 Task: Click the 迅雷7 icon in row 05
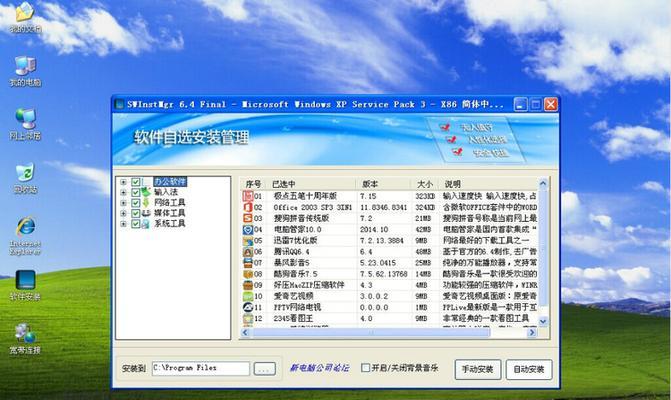248,240
